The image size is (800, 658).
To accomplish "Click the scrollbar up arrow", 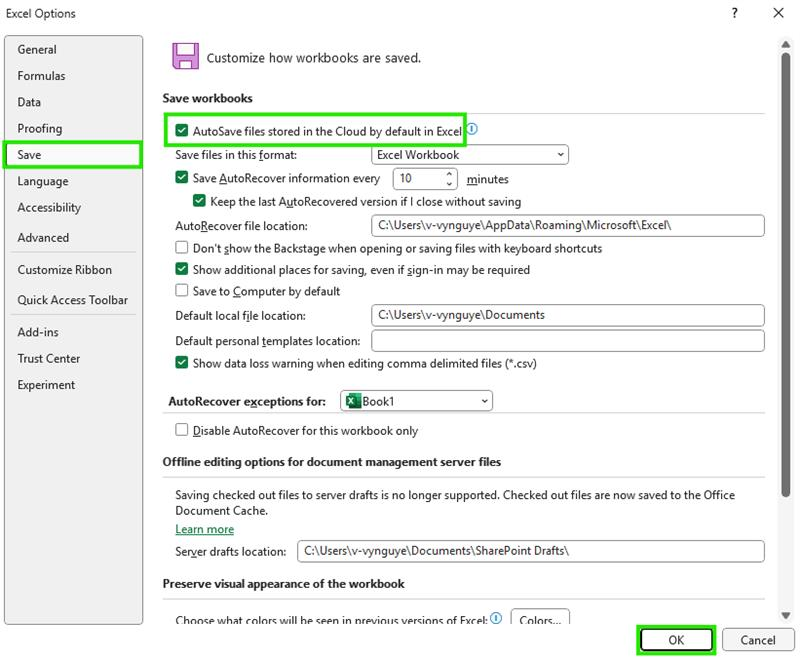I will click(x=786, y=45).
